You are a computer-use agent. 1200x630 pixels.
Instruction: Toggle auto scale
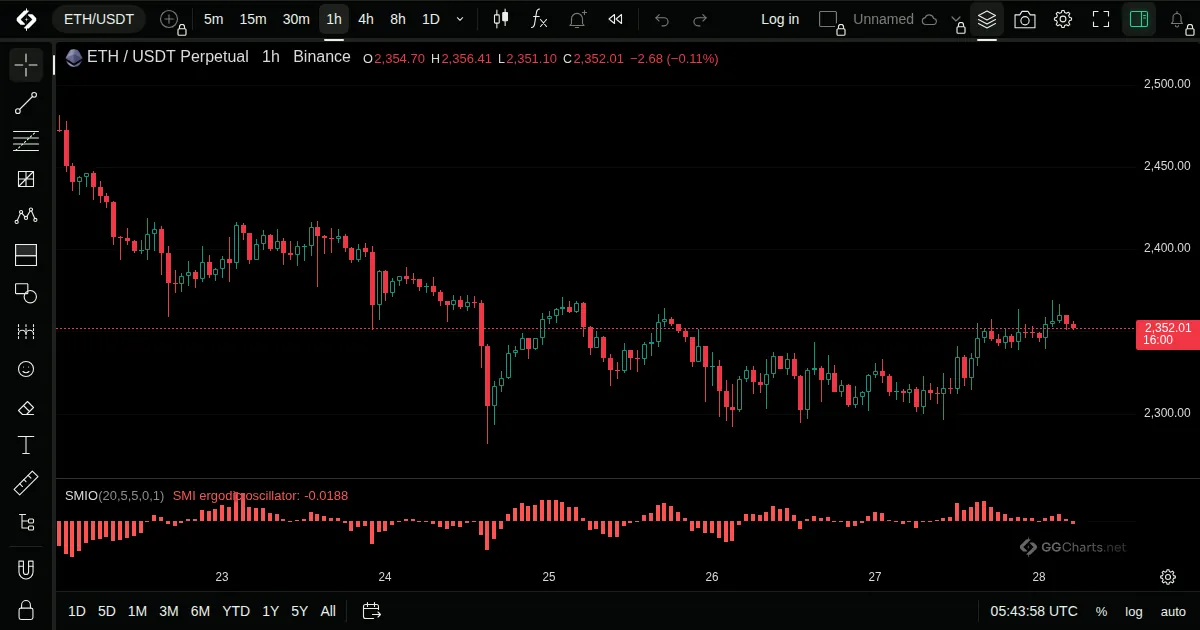point(1173,611)
